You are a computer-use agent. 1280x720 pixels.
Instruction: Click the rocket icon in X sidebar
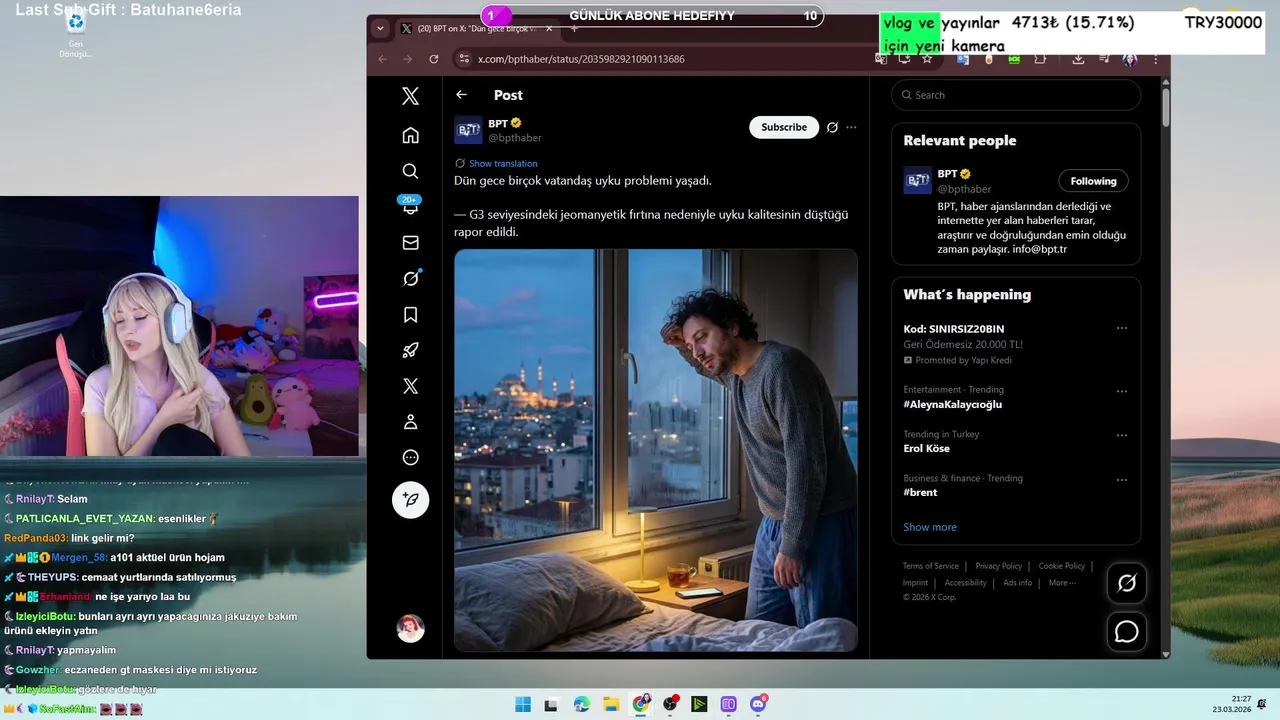(410, 350)
